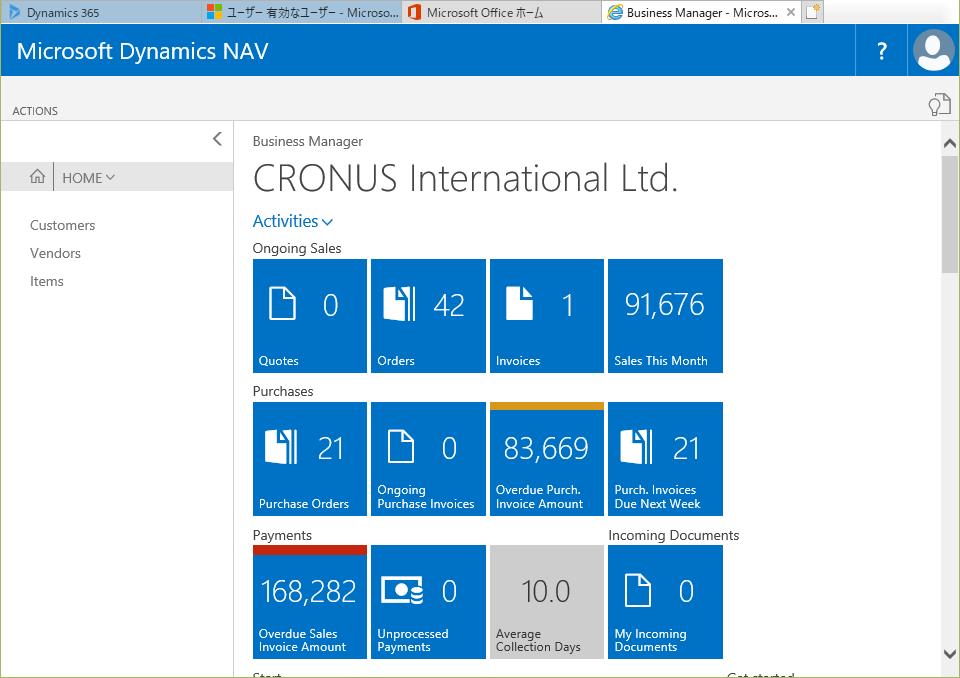Screen dimensions: 960x678
Task: Open the Quotes tile
Action: point(310,316)
